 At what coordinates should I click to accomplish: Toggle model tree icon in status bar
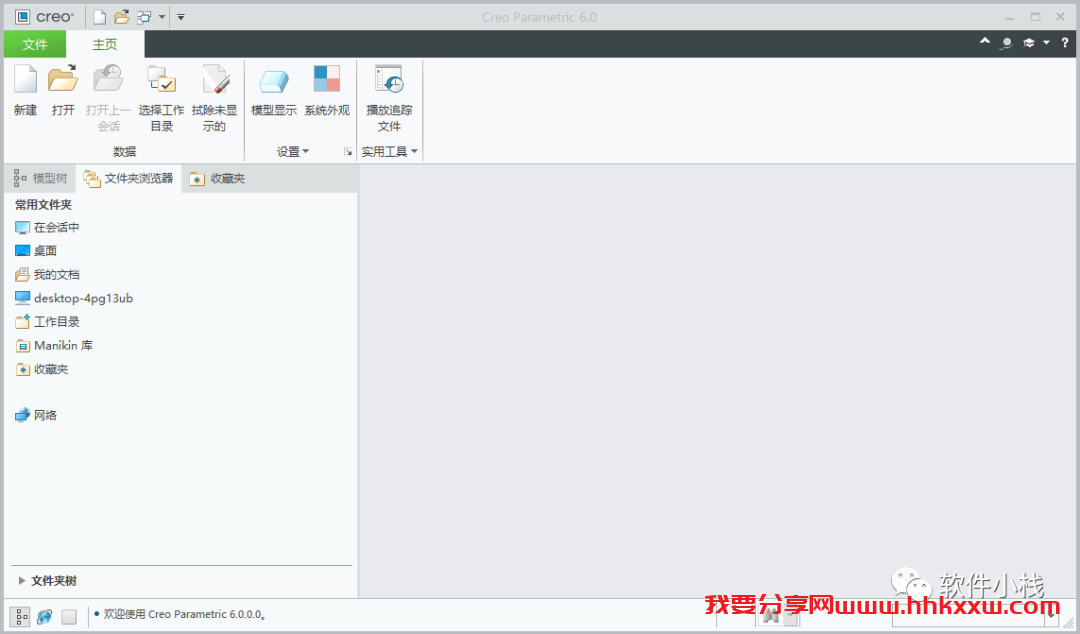click(19, 616)
